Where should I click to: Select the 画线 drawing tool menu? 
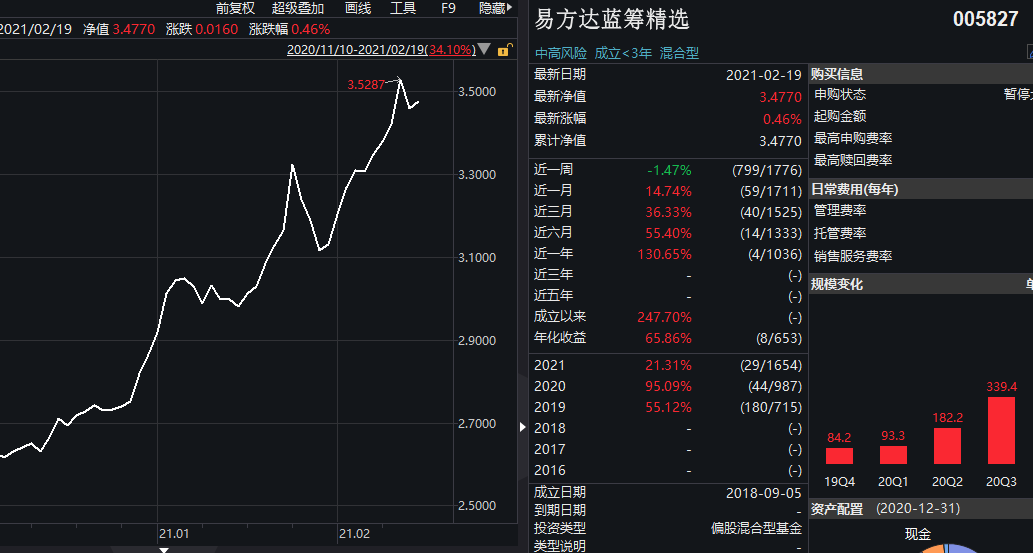click(x=358, y=8)
